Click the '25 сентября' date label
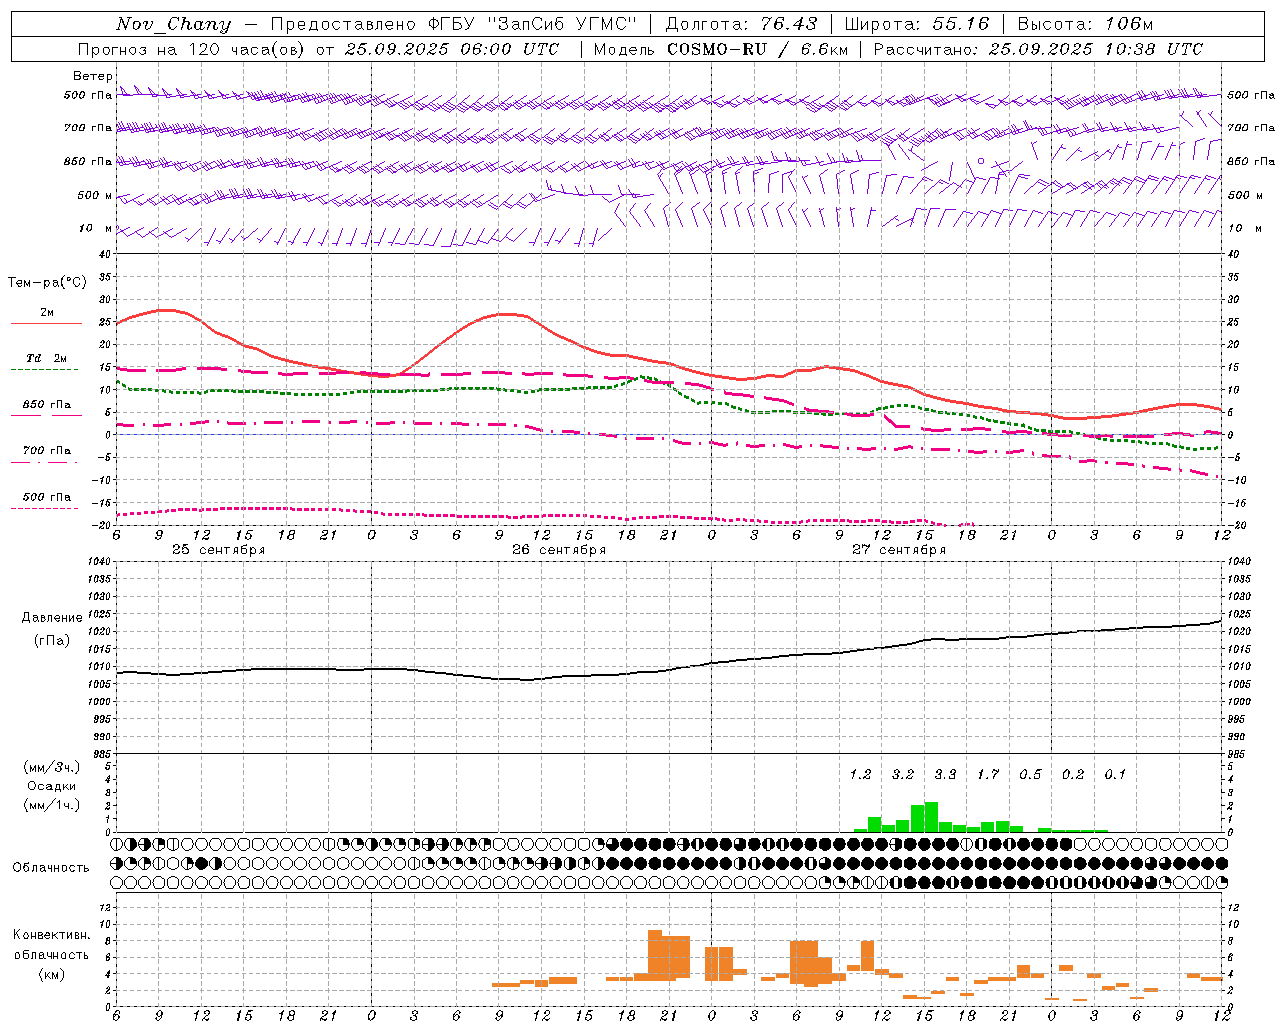1280x1024 pixels. click(219, 550)
